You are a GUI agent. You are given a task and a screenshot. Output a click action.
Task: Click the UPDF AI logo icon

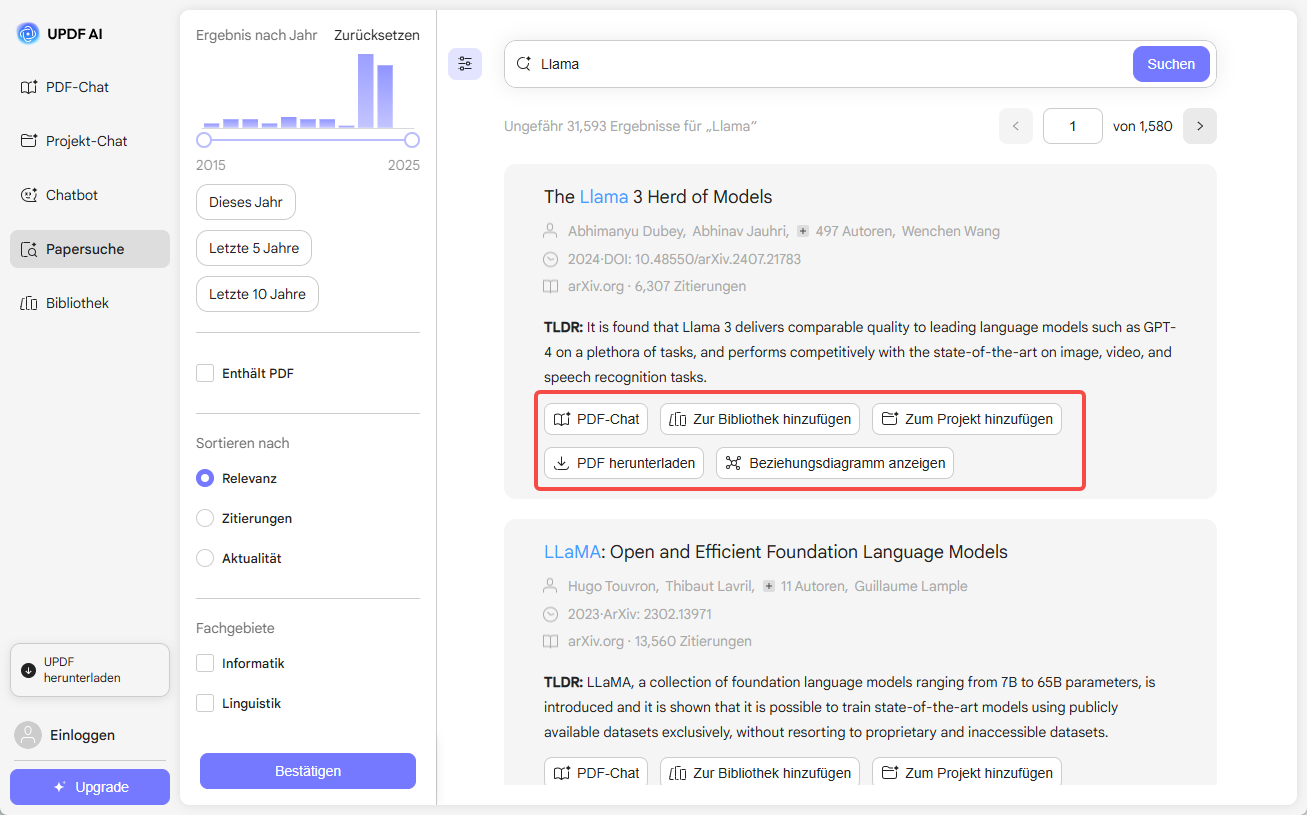28,33
